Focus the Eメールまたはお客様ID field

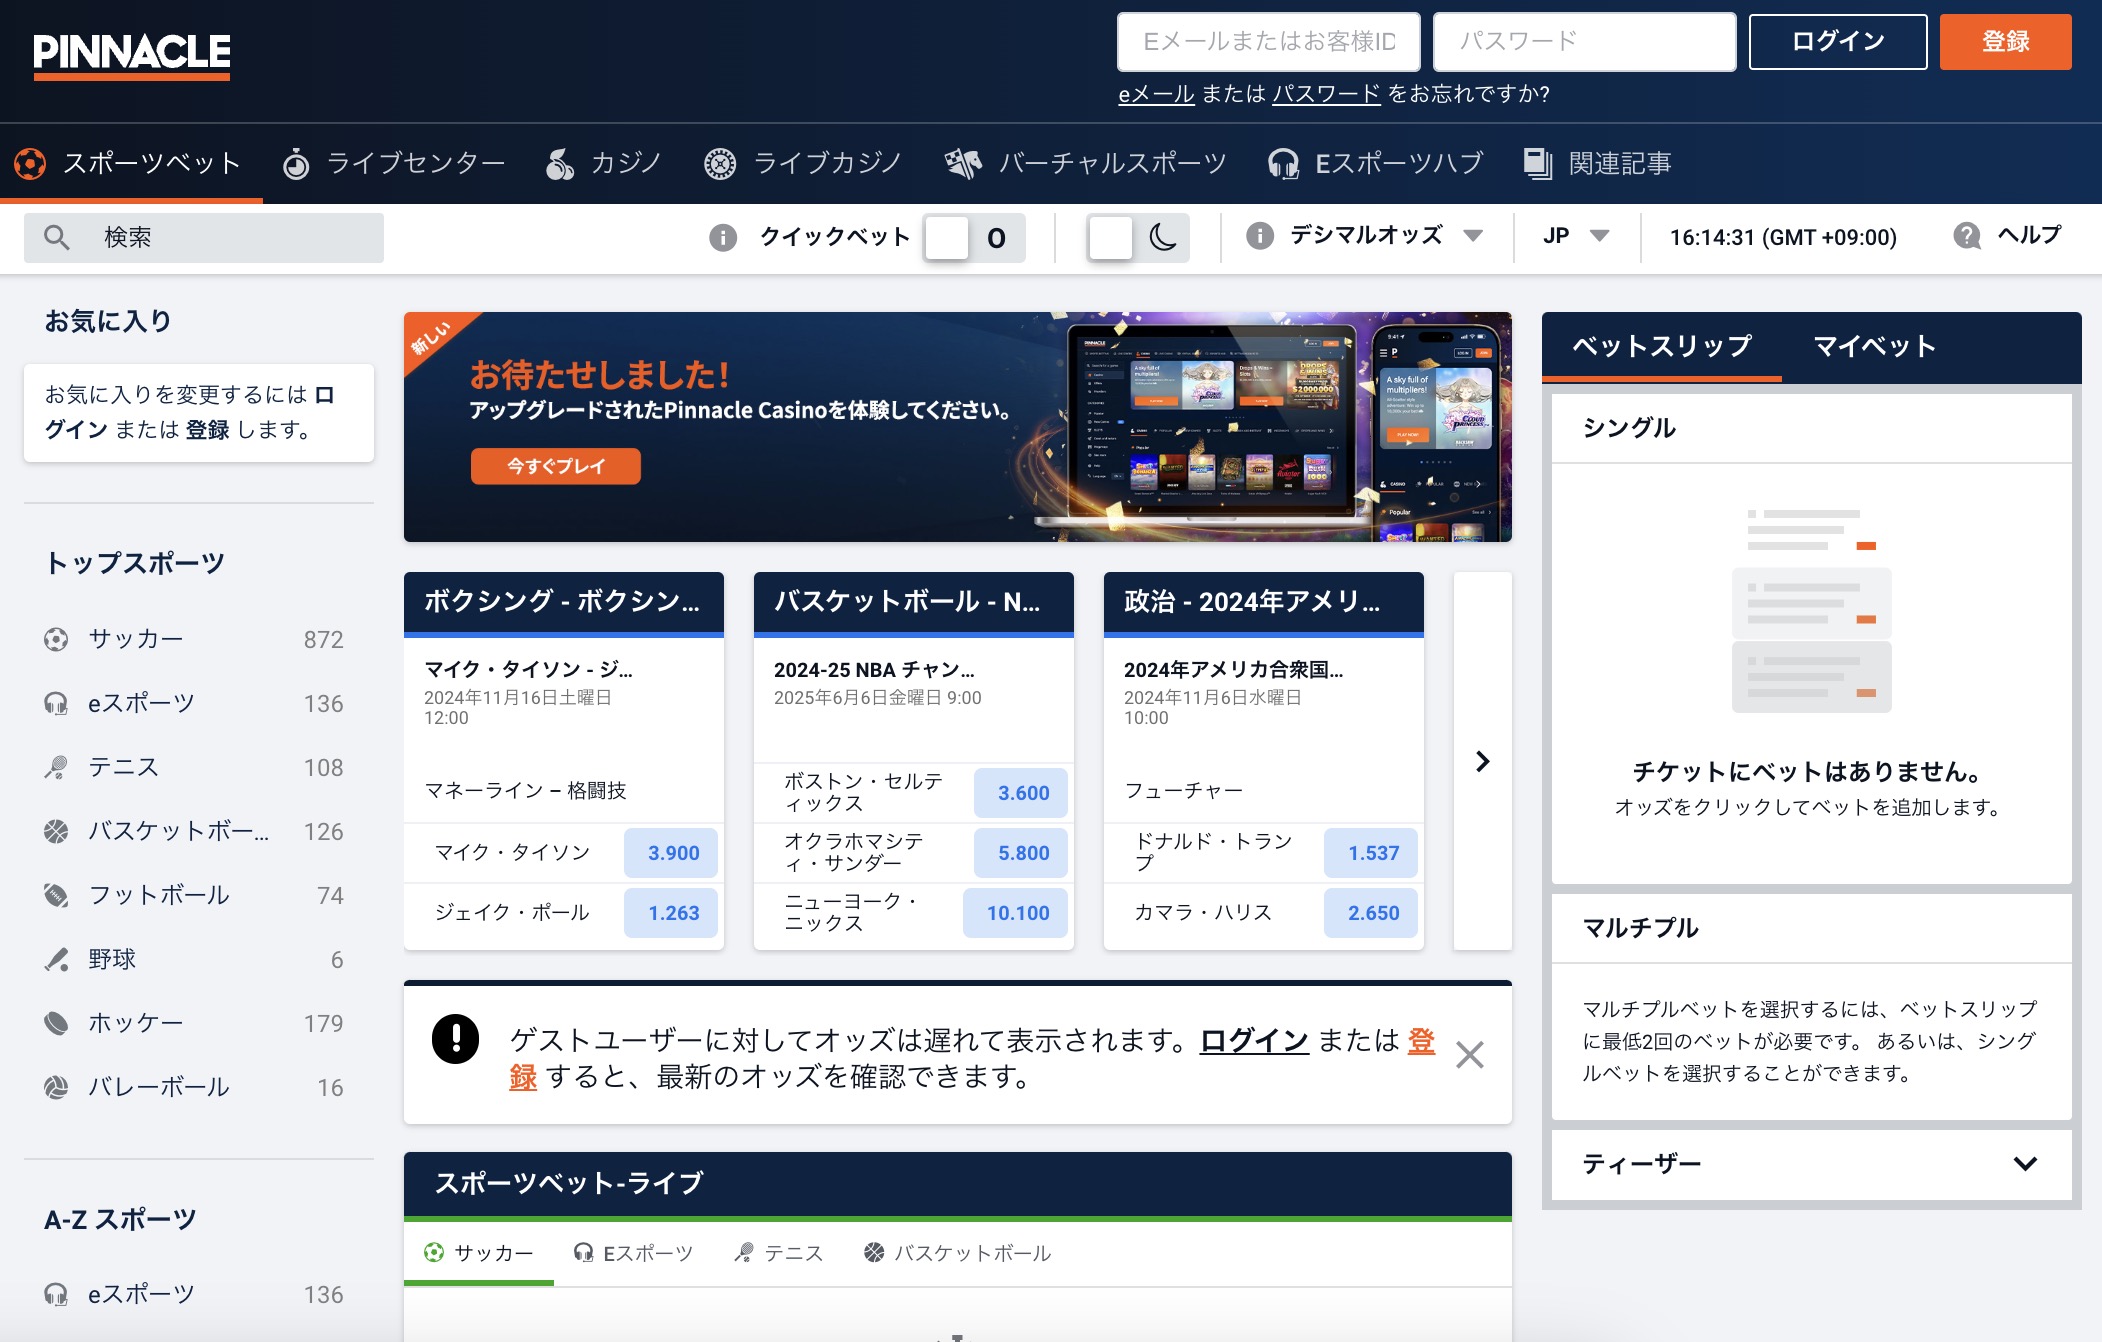tap(1268, 42)
